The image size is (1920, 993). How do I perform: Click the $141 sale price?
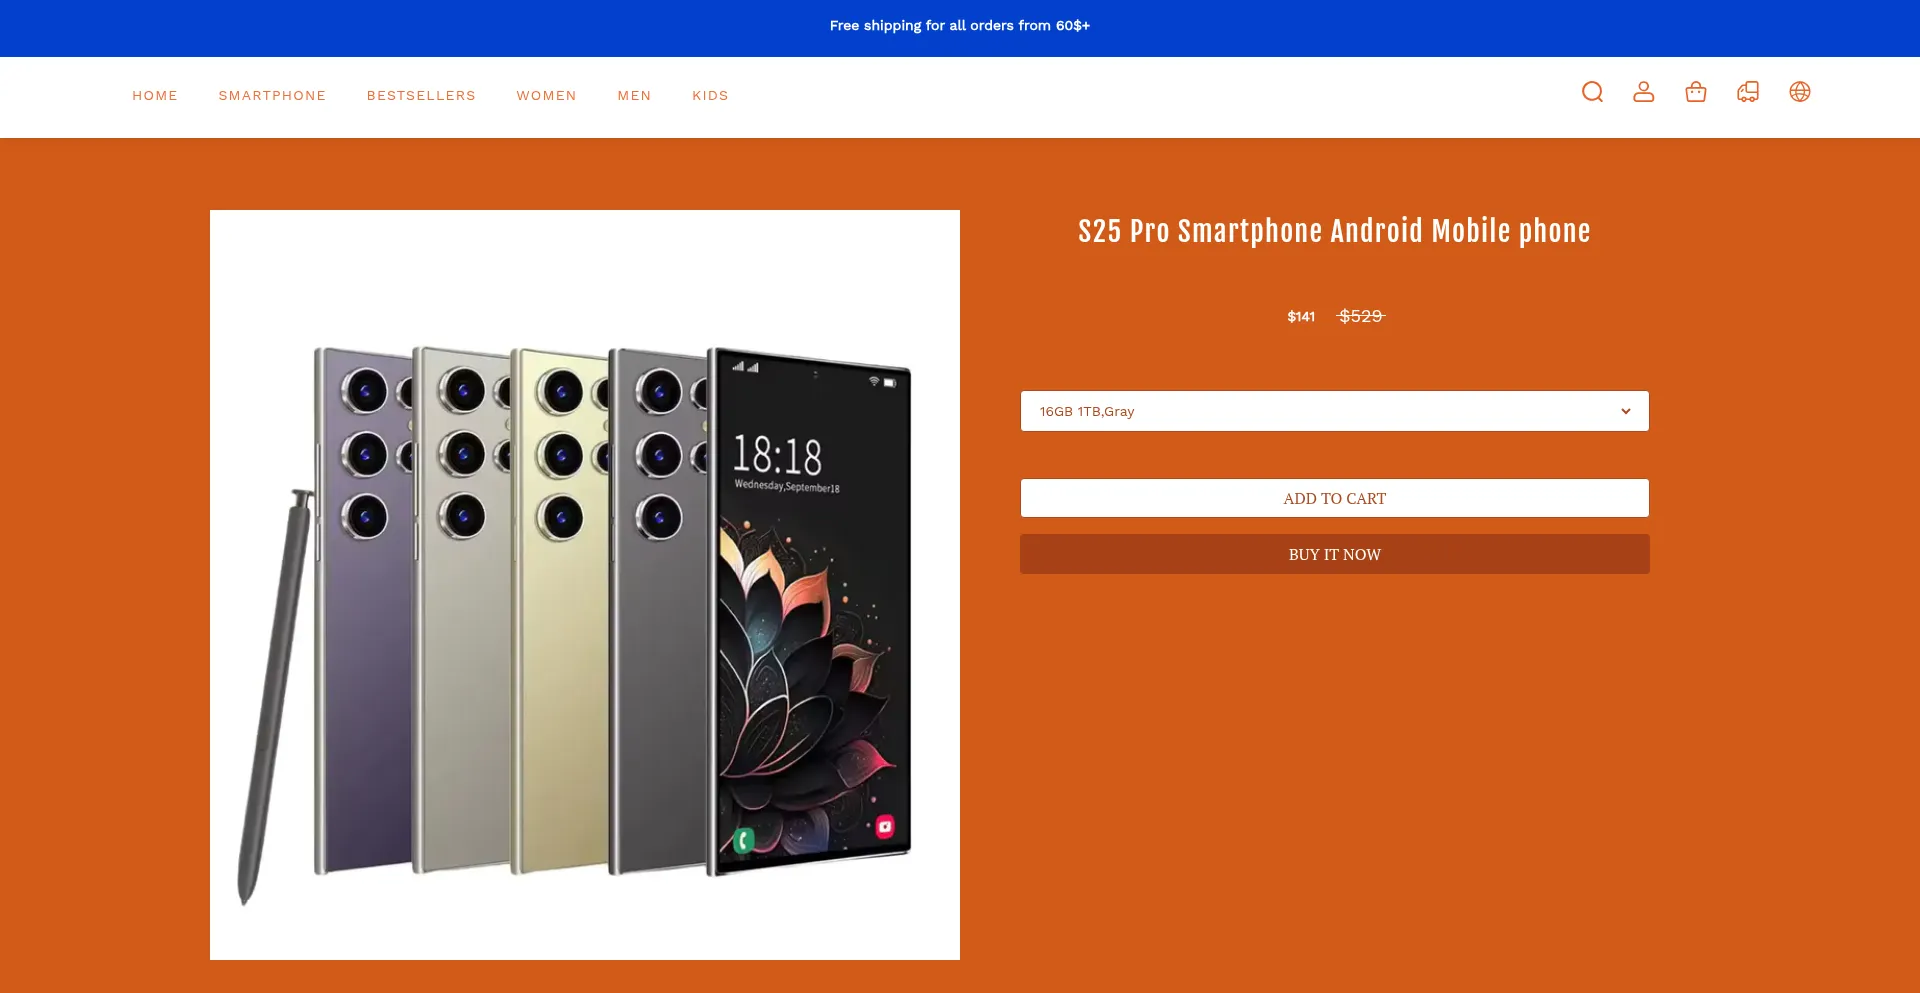pos(1301,317)
